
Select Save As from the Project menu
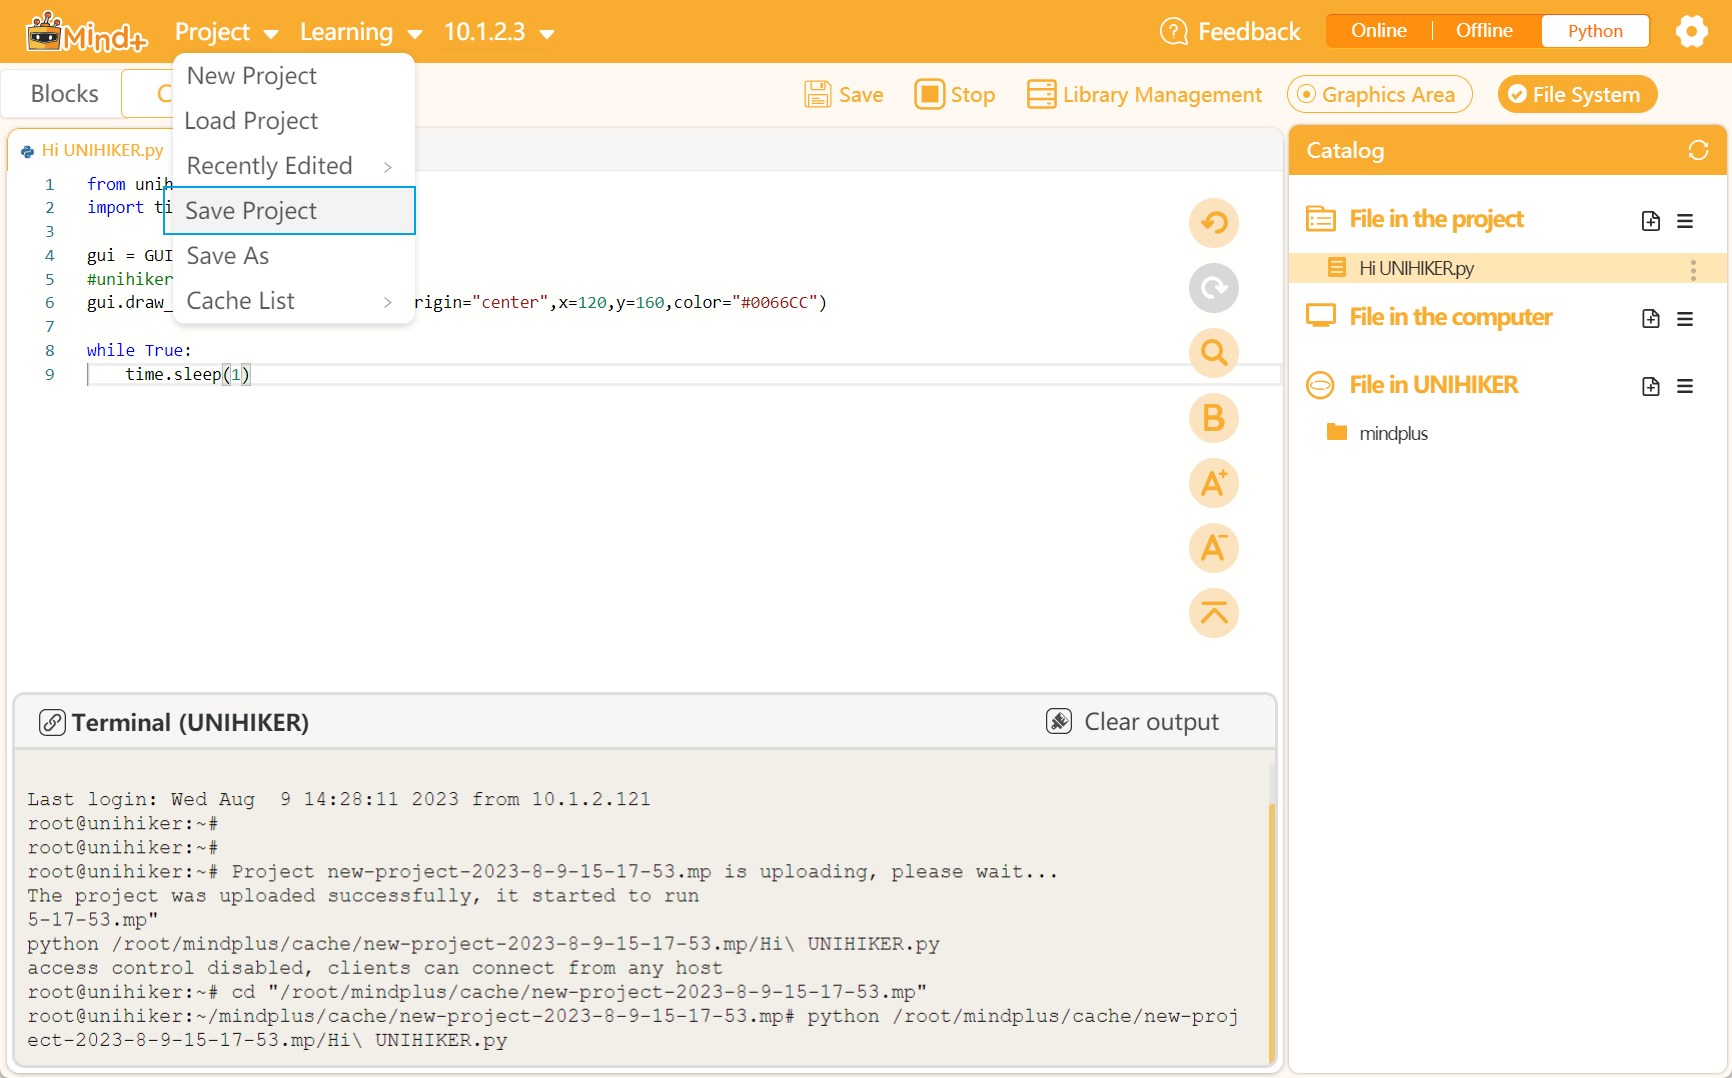[227, 255]
